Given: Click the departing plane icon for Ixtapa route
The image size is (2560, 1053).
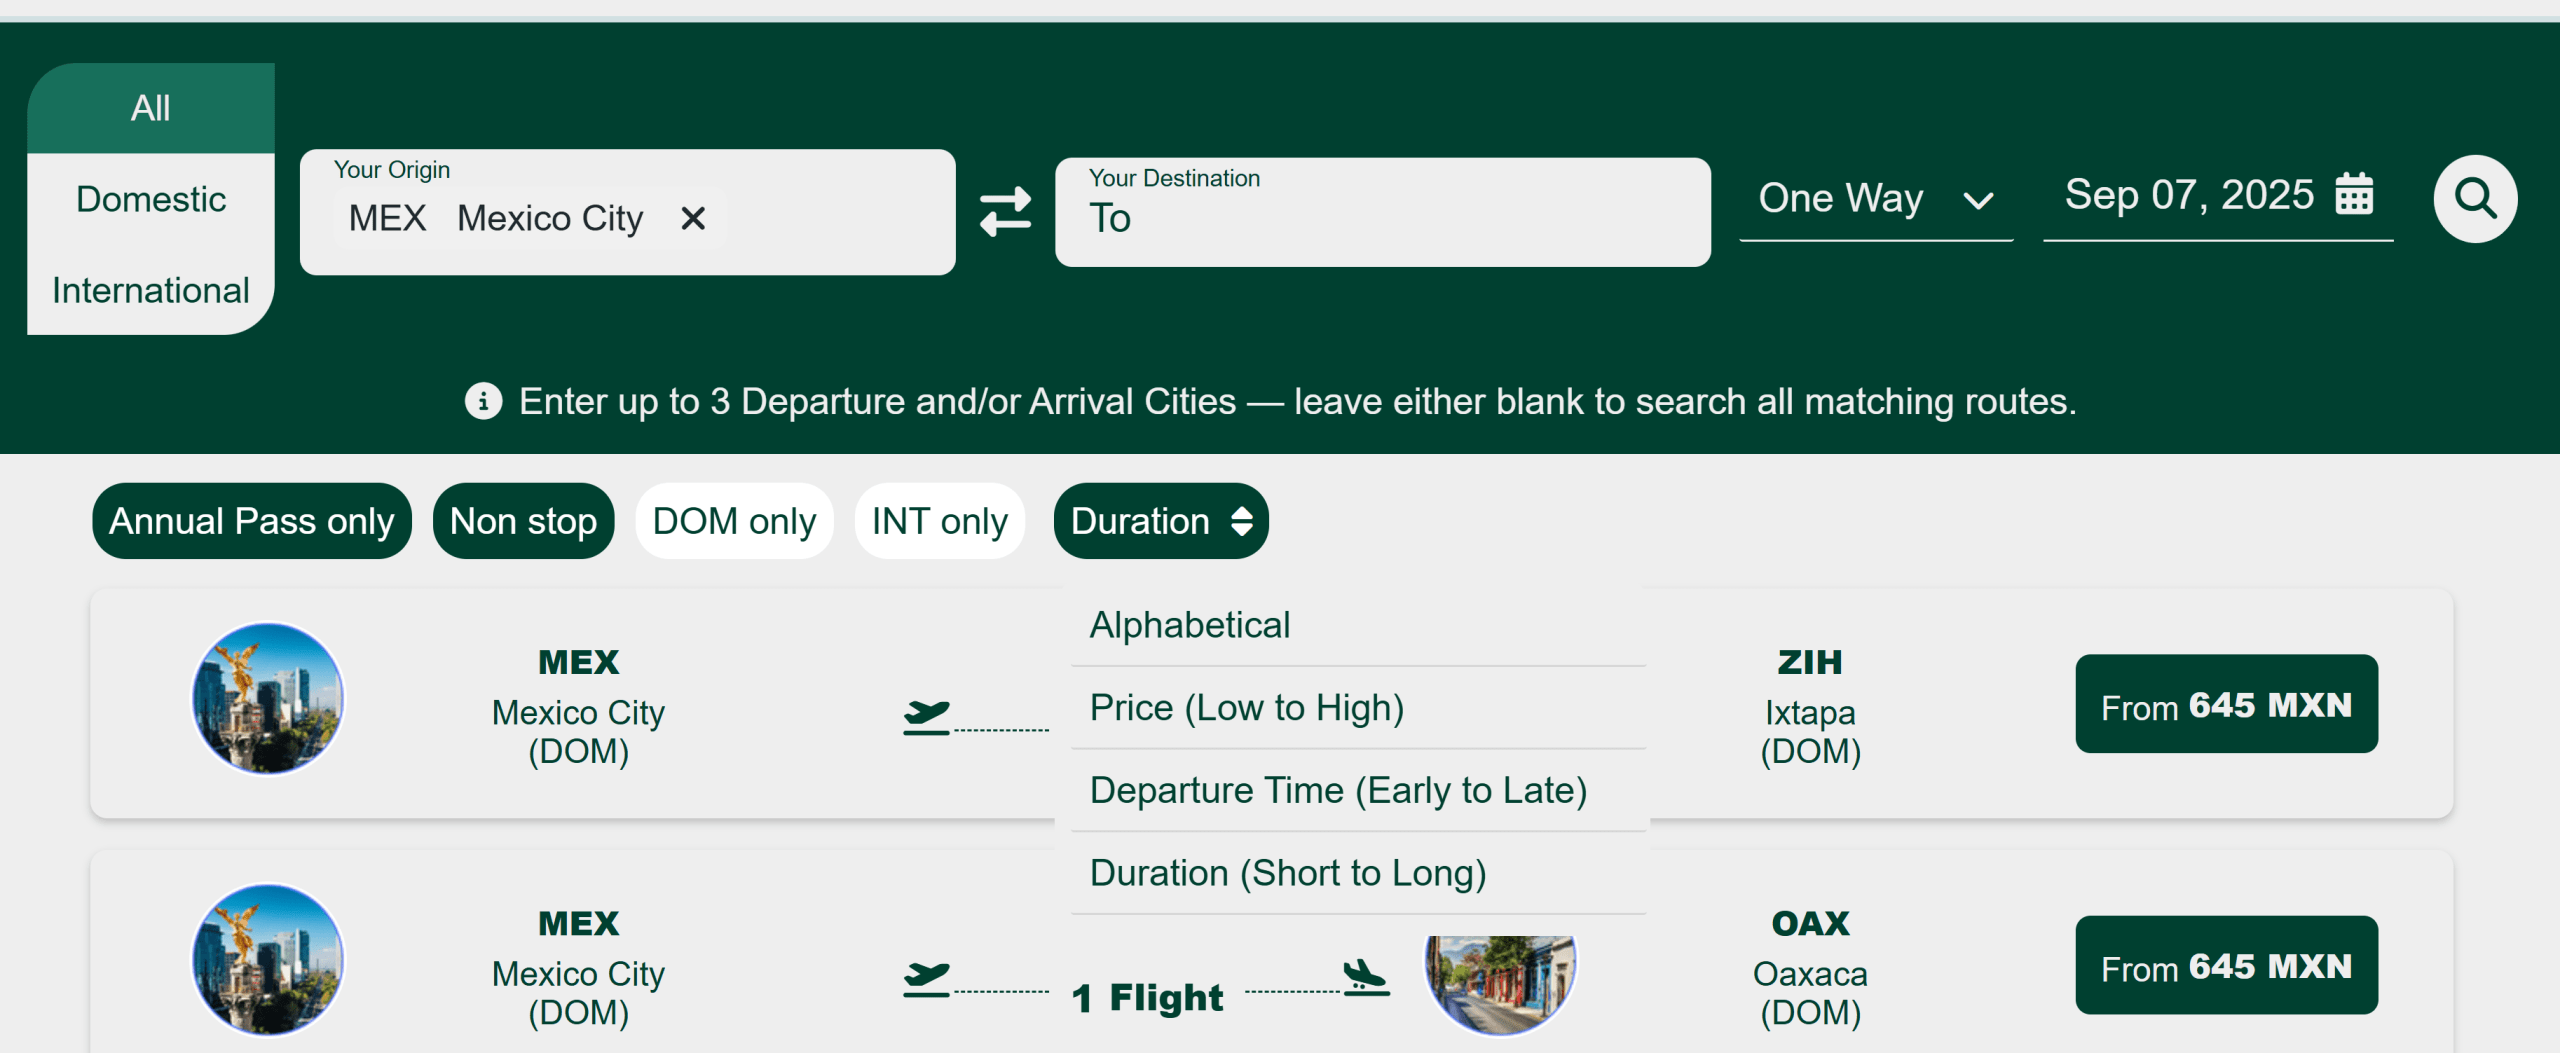Looking at the screenshot, I should (926, 717).
